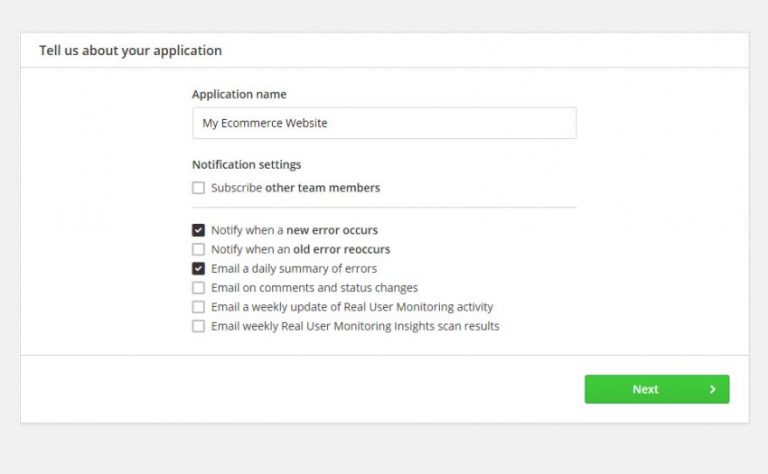The width and height of the screenshot is (768, 474).
Task: Uncheck Notify when a new error occurs
Action: (x=198, y=230)
